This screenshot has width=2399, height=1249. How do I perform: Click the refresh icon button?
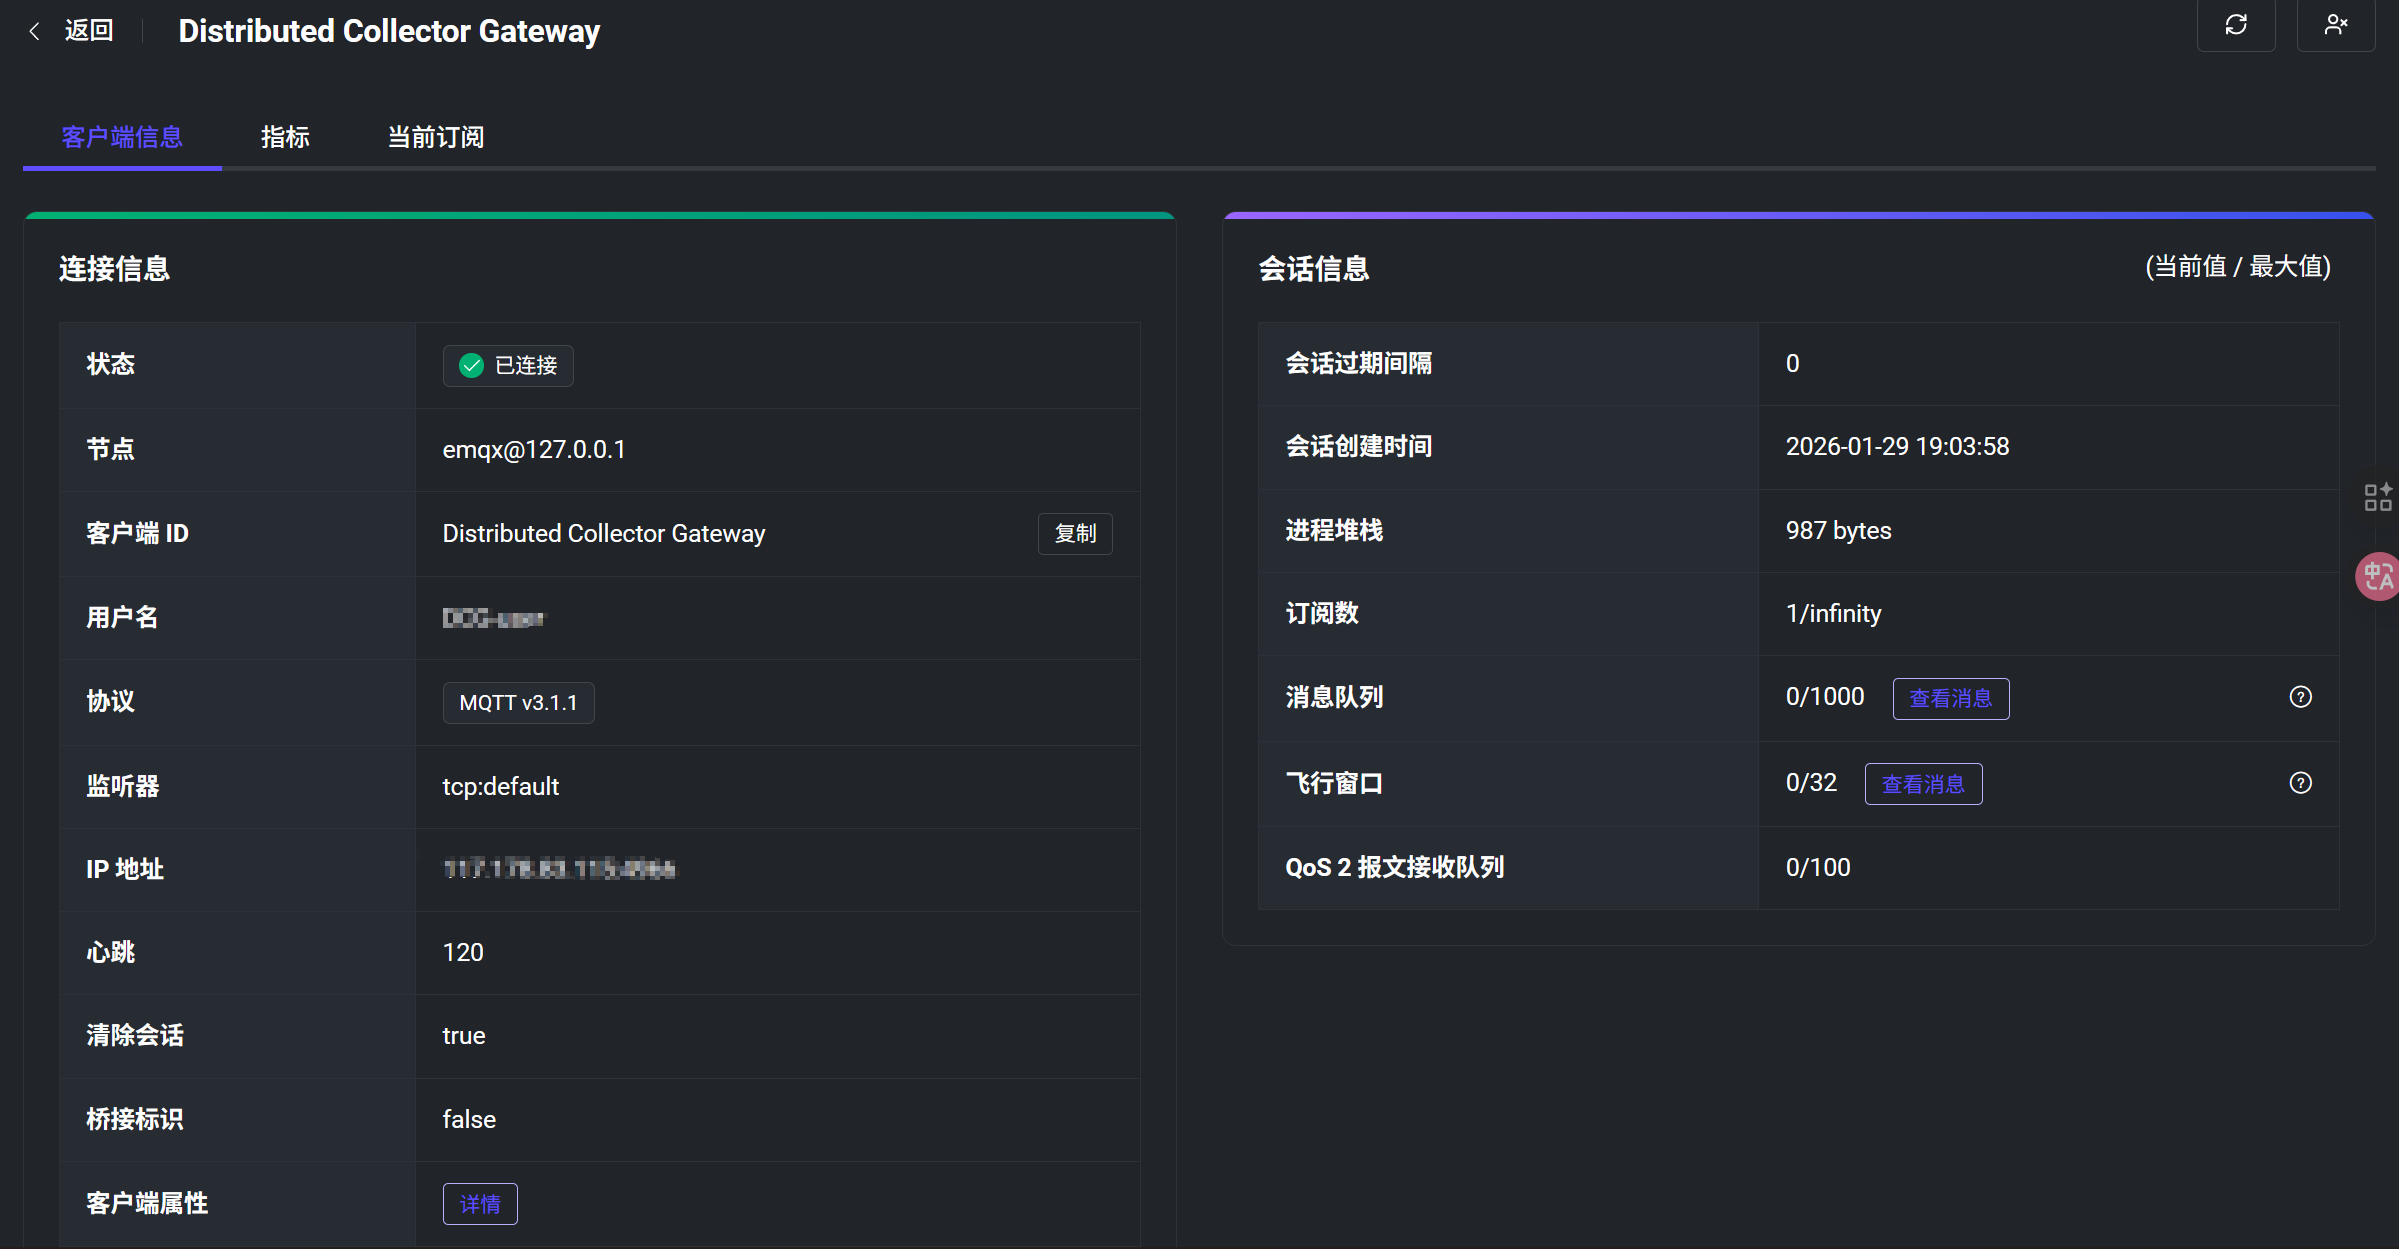(2236, 25)
